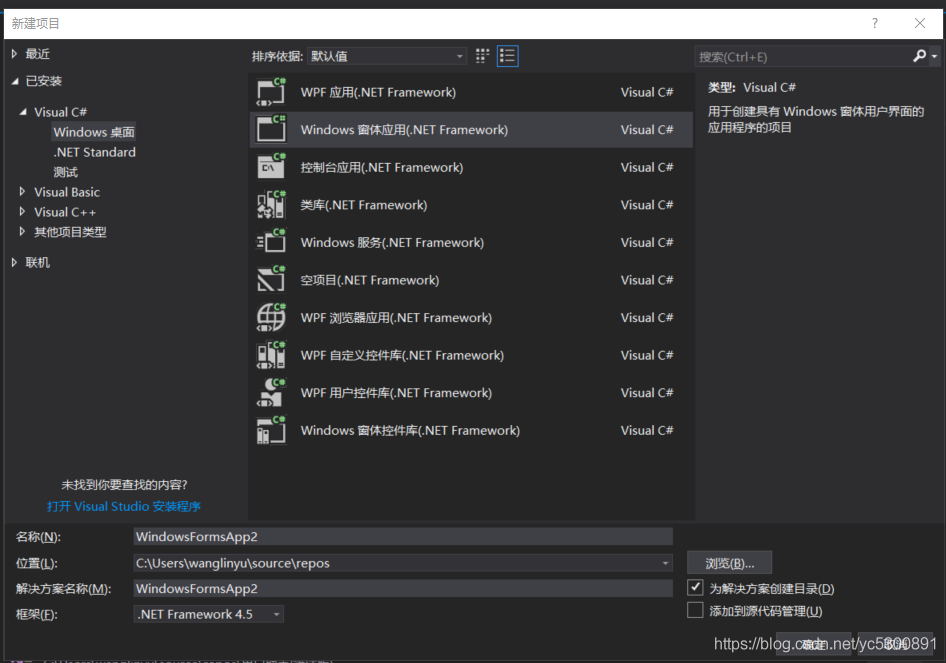Select Windows 窗体应用(.NET Framework) text

click(404, 130)
